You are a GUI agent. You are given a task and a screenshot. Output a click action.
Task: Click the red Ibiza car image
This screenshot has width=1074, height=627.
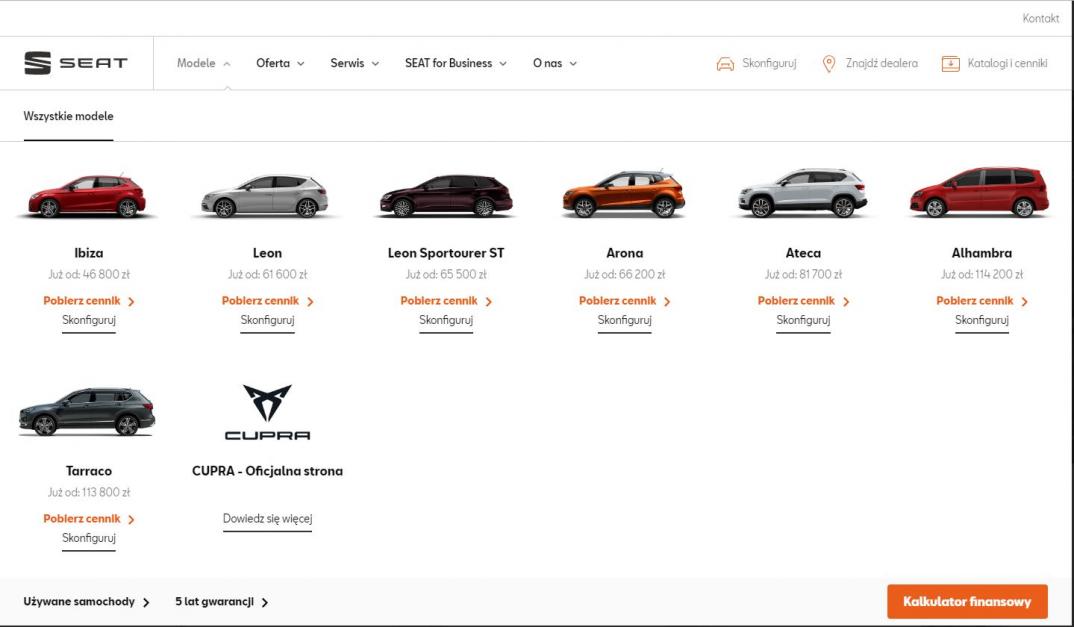[x=87, y=195]
